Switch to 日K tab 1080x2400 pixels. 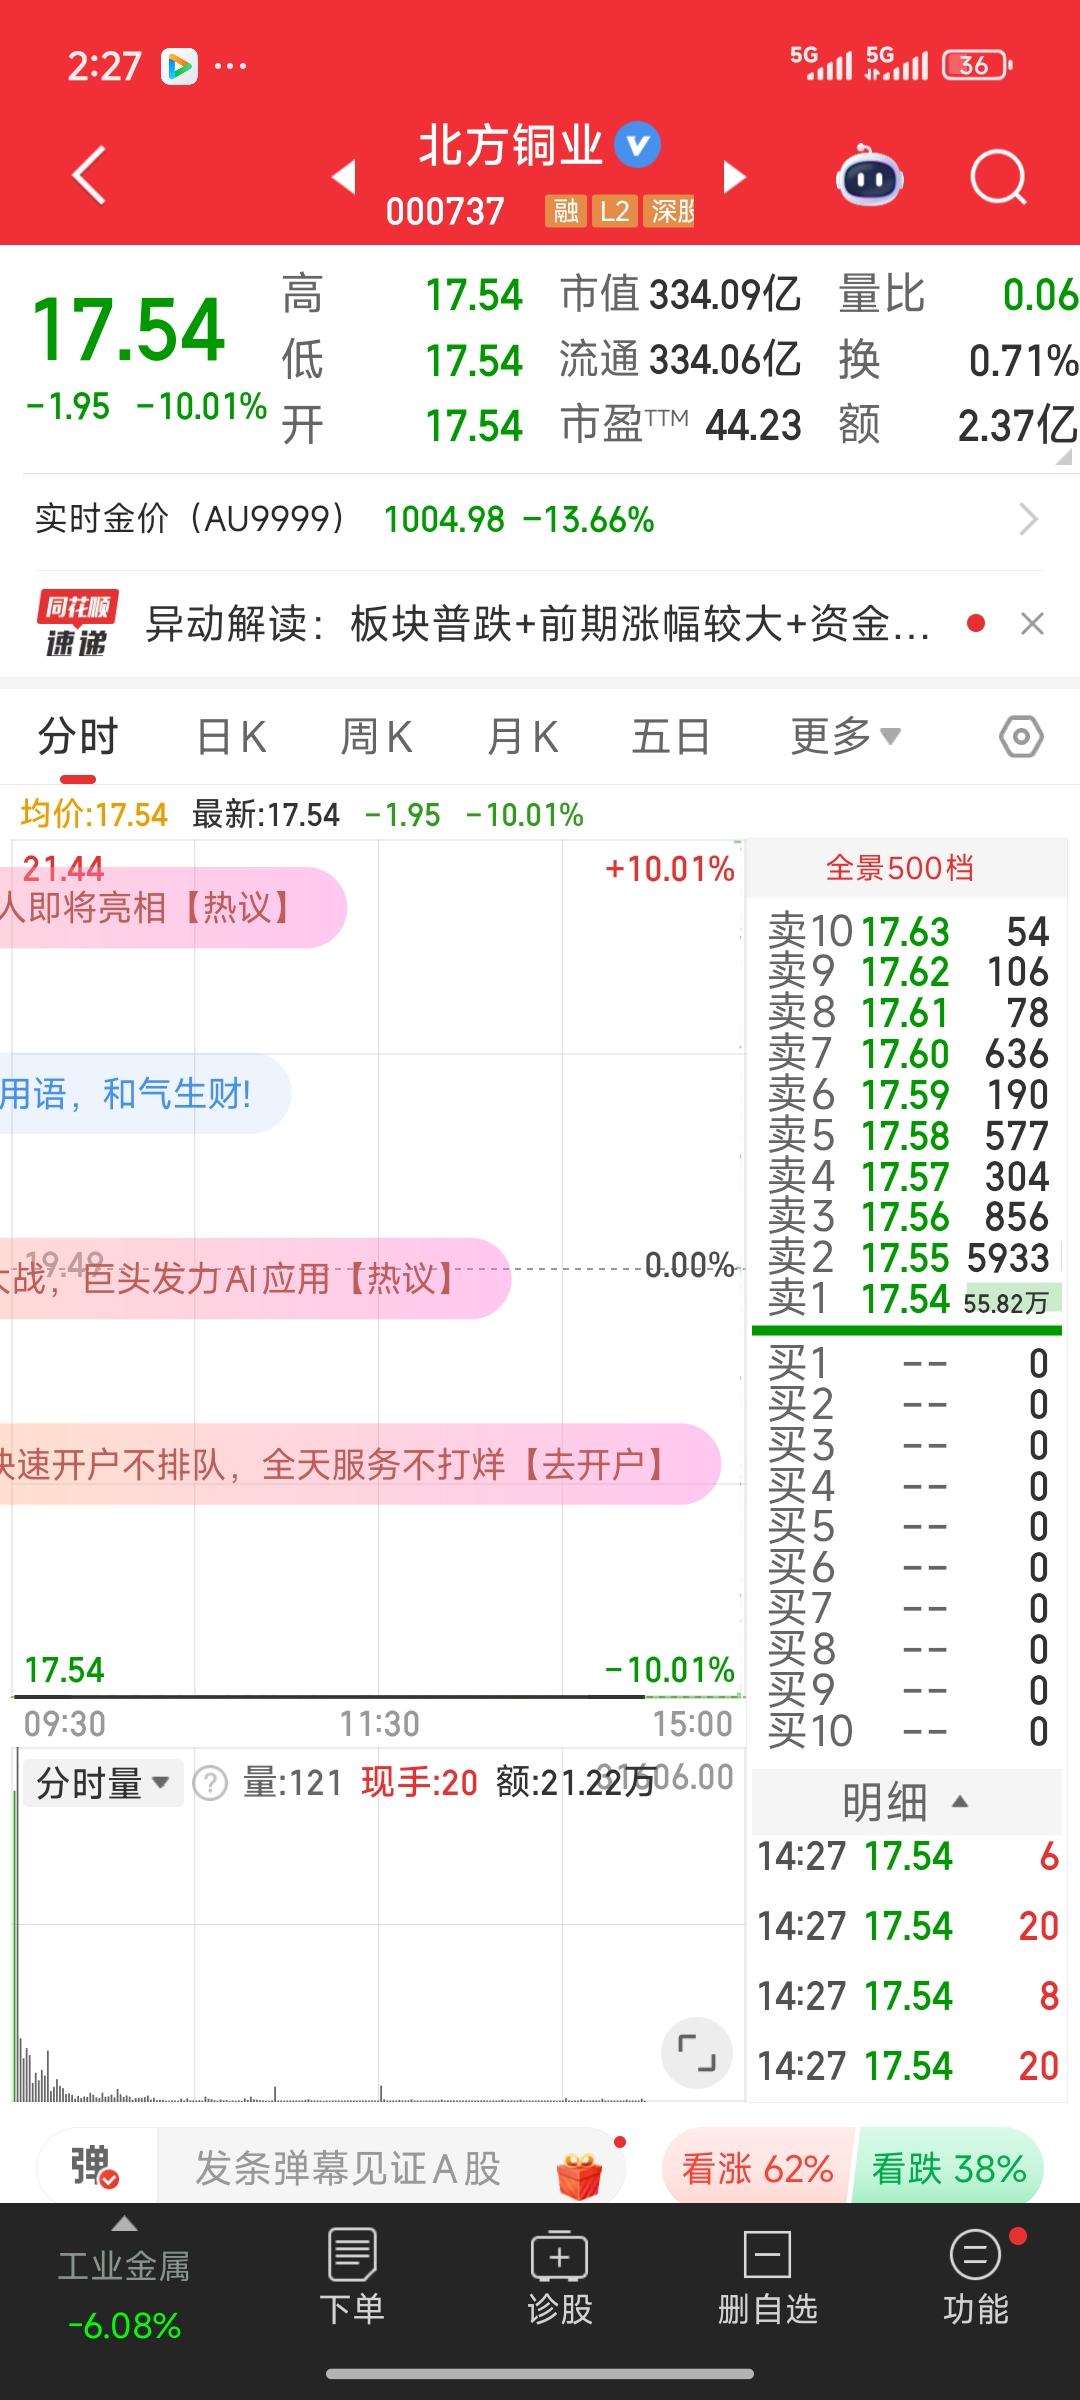click(231, 738)
